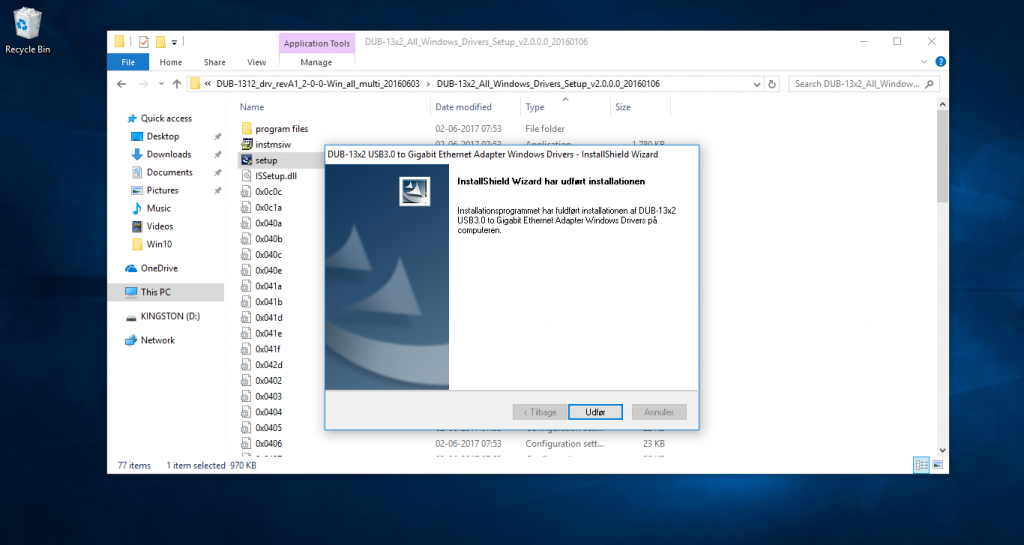Go forward with the forward arrow
This screenshot has width=1024, height=545.
point(144,84)
